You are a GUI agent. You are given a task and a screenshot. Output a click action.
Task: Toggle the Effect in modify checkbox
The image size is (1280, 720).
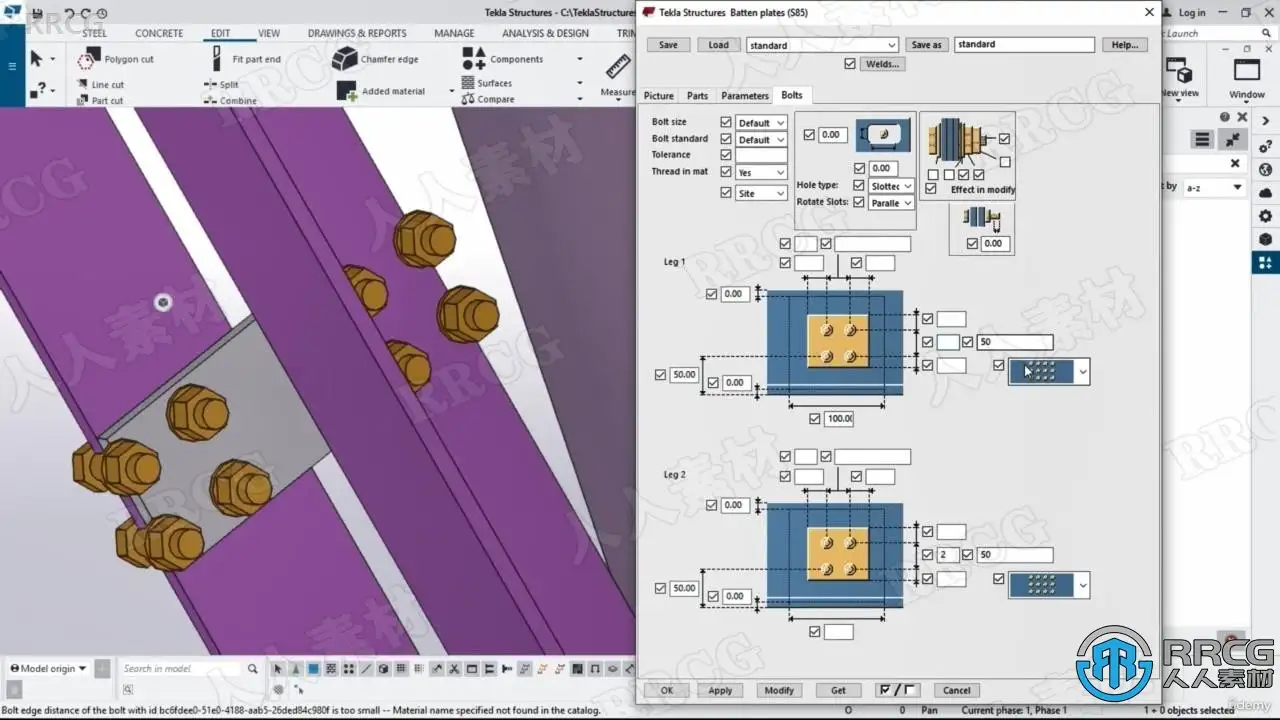(931, 188)
